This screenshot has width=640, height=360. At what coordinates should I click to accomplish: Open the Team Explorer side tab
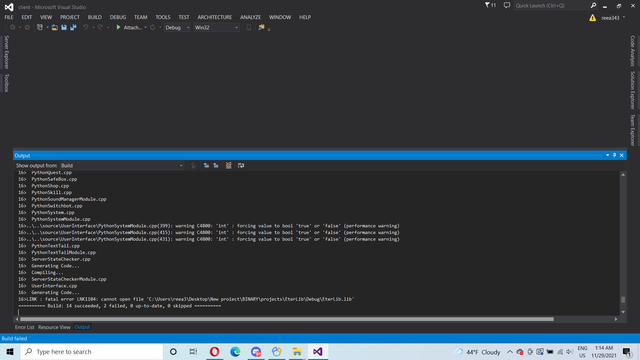(x=633, y=130)
